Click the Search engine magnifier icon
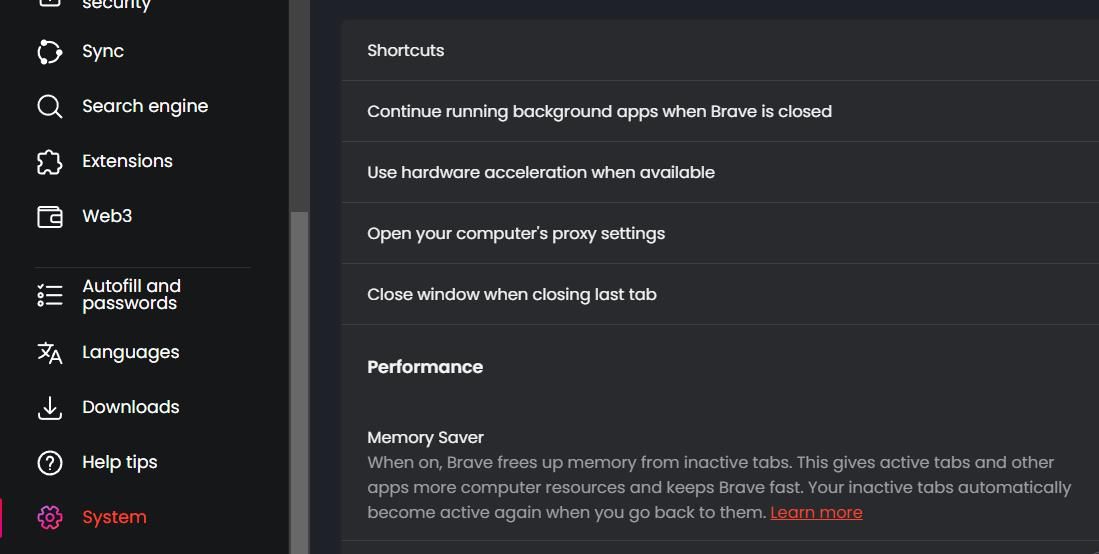Screen dimensions: 1099x554 (x=50, y=107)
